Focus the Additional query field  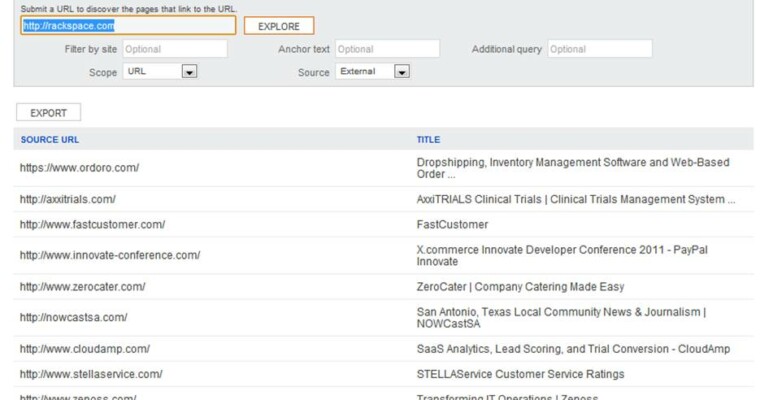tap(600, 49)
